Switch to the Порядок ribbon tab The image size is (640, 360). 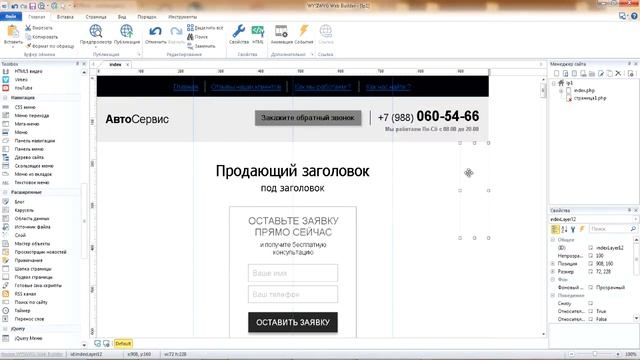pos(147,17)
